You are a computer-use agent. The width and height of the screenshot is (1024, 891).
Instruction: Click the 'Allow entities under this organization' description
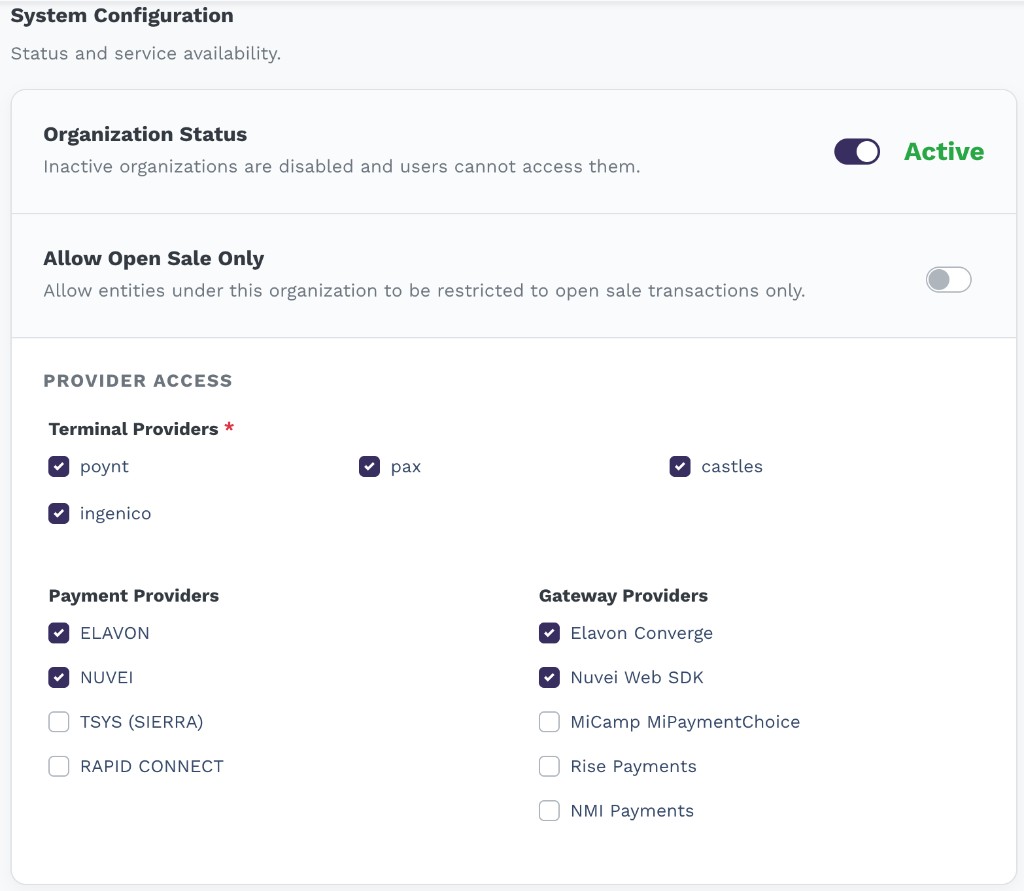point(424,291)
